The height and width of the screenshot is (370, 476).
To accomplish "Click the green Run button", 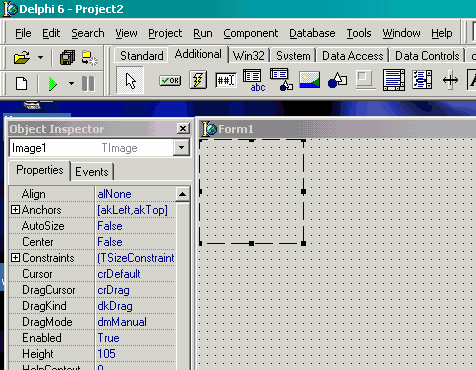I will tap(53, 84).
